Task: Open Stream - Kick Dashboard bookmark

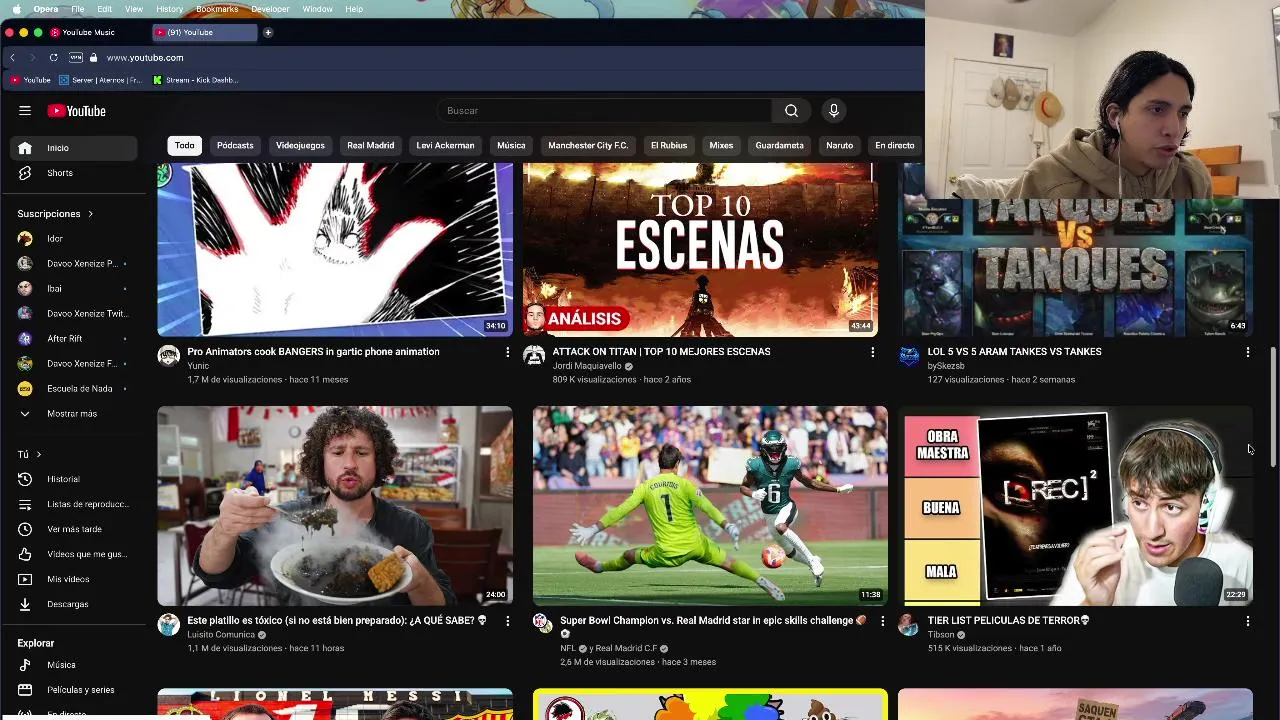Action: [x=196, y=80]
